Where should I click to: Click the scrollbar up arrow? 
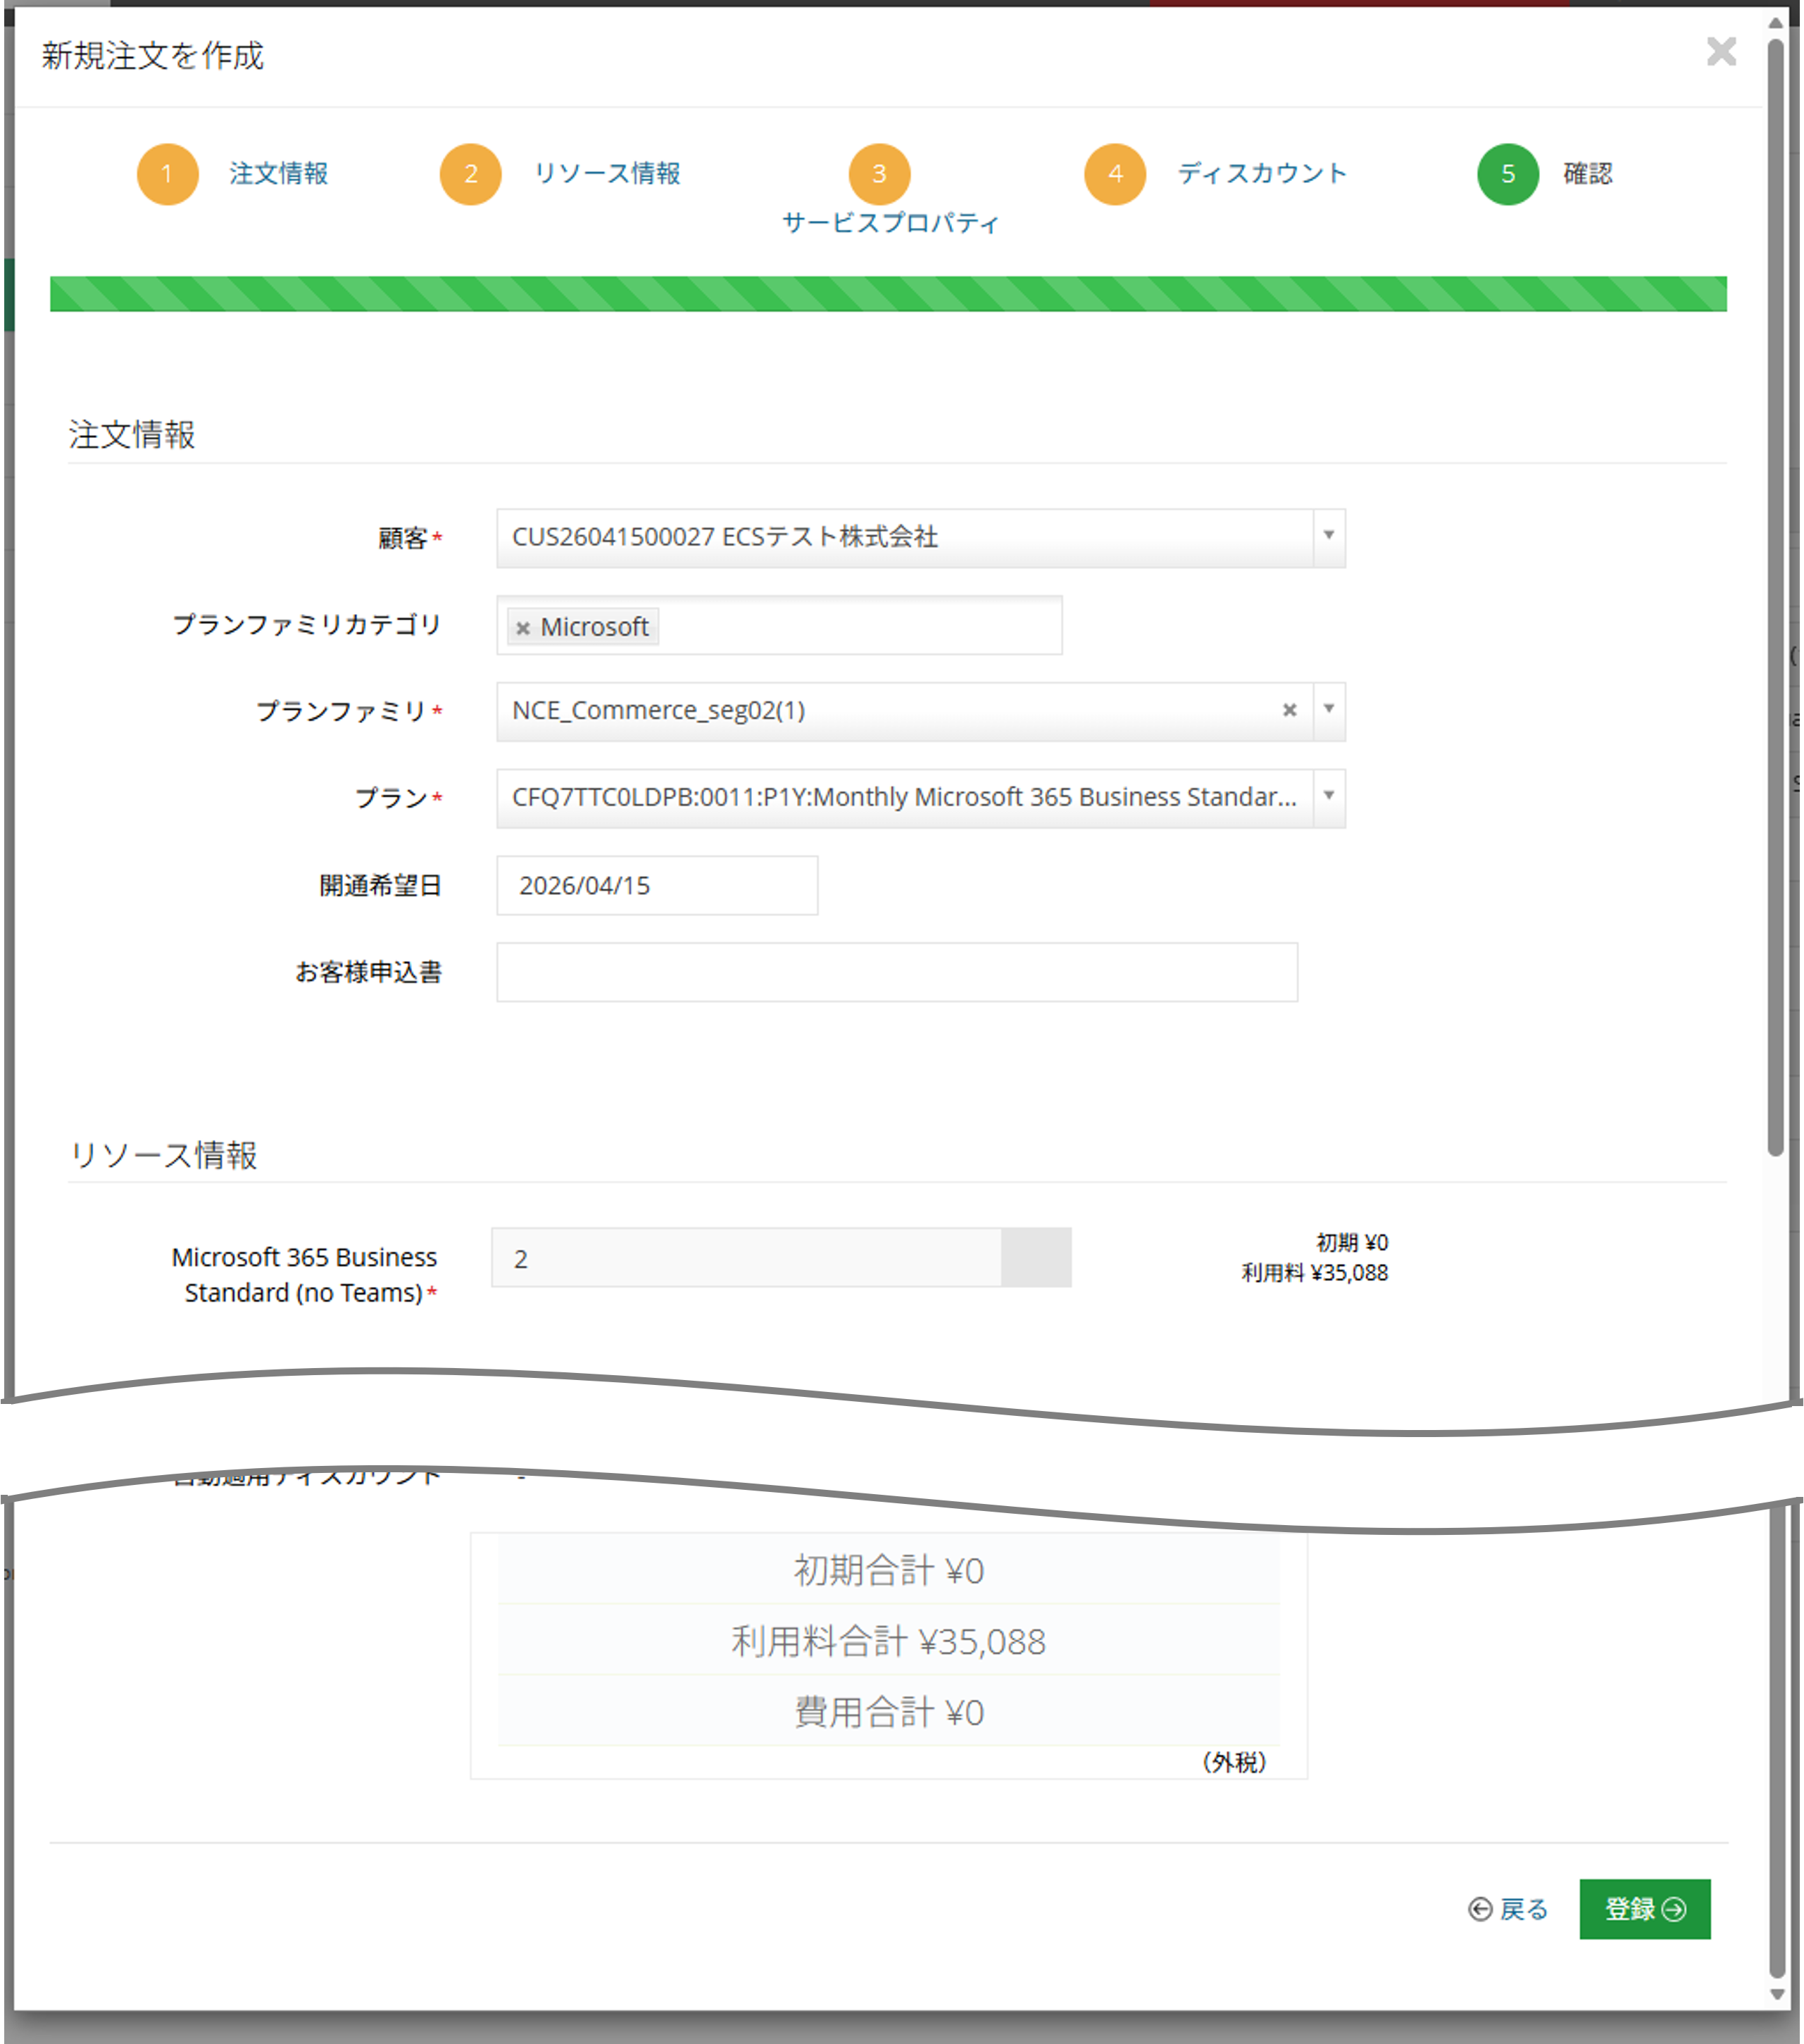[1776, 23]
